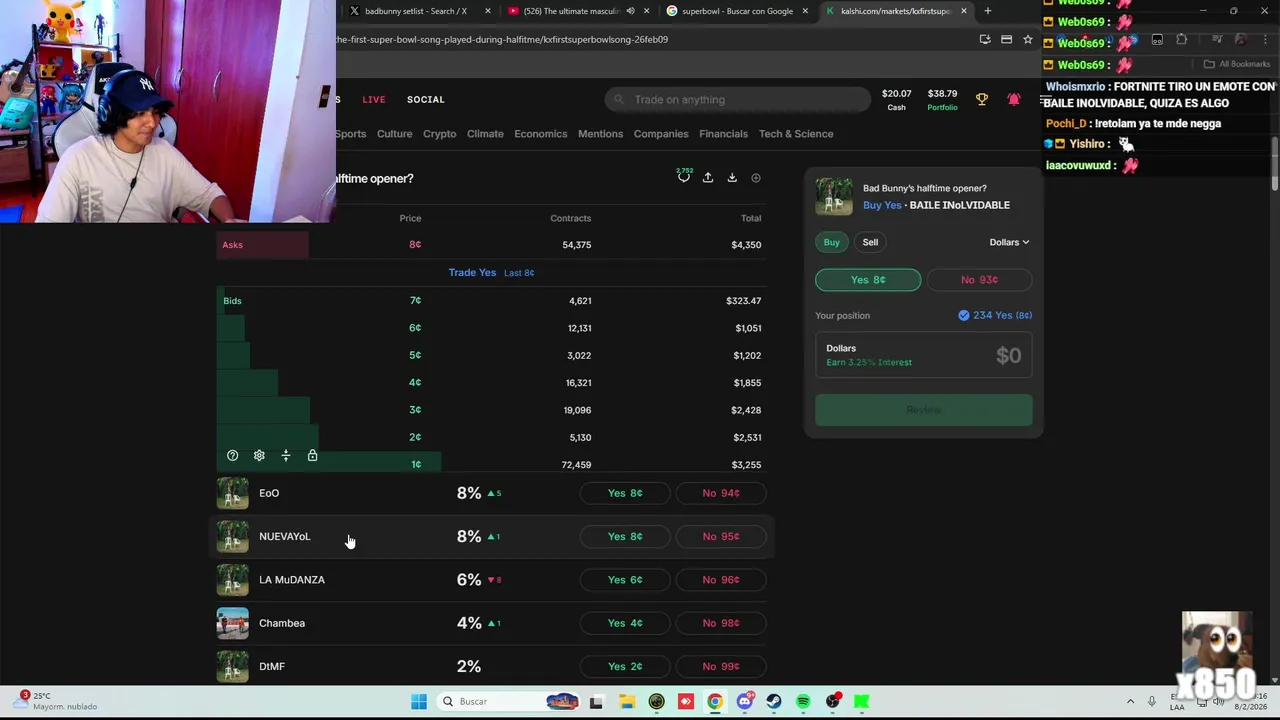
Task: Click the card icon beside the address bar star
Action: pyautogui.click(x=1006, y=39)
